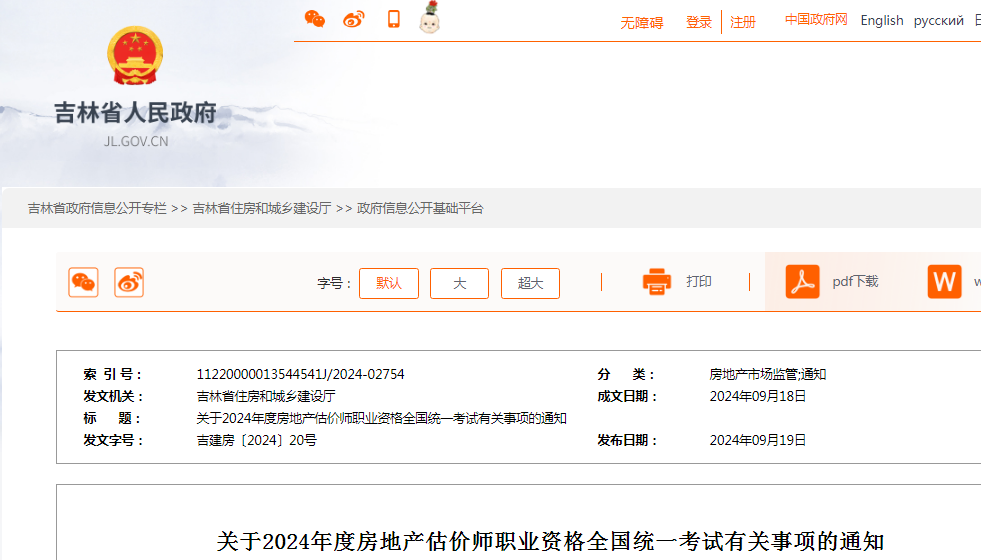The width and height of the screenshot is (981, 560).
Task: Open 无障碍 accessibility mode
Action: pyautogui.click(x=641, y=22)
